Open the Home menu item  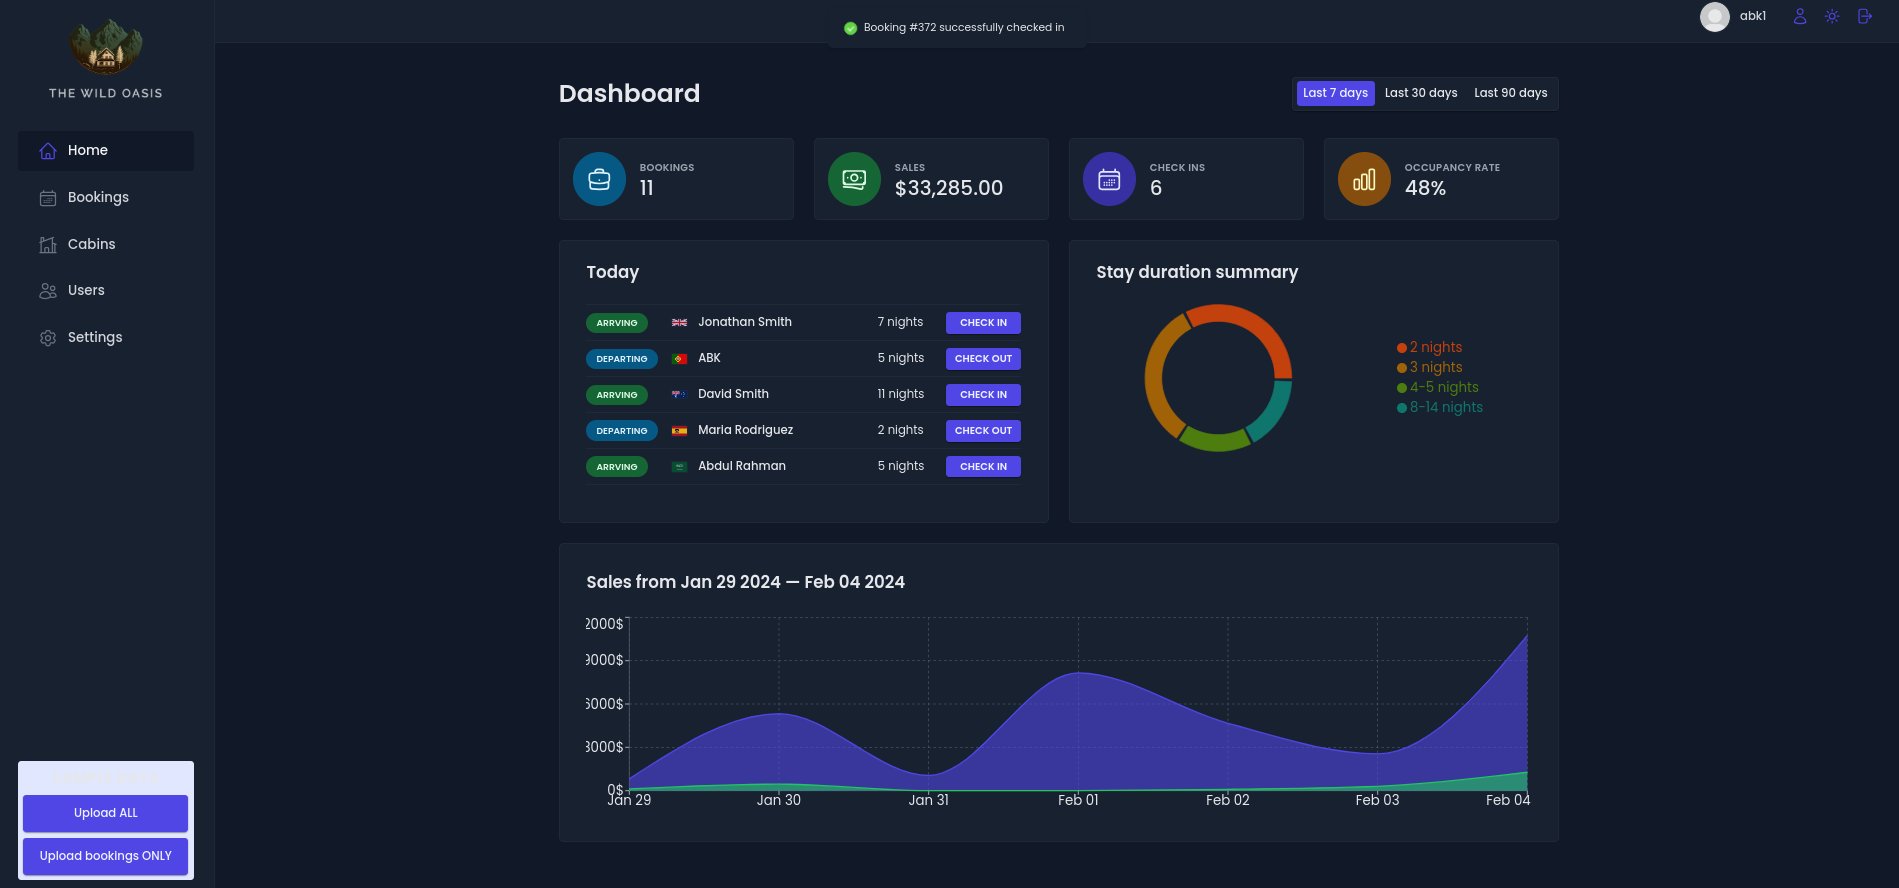[106, 151]
